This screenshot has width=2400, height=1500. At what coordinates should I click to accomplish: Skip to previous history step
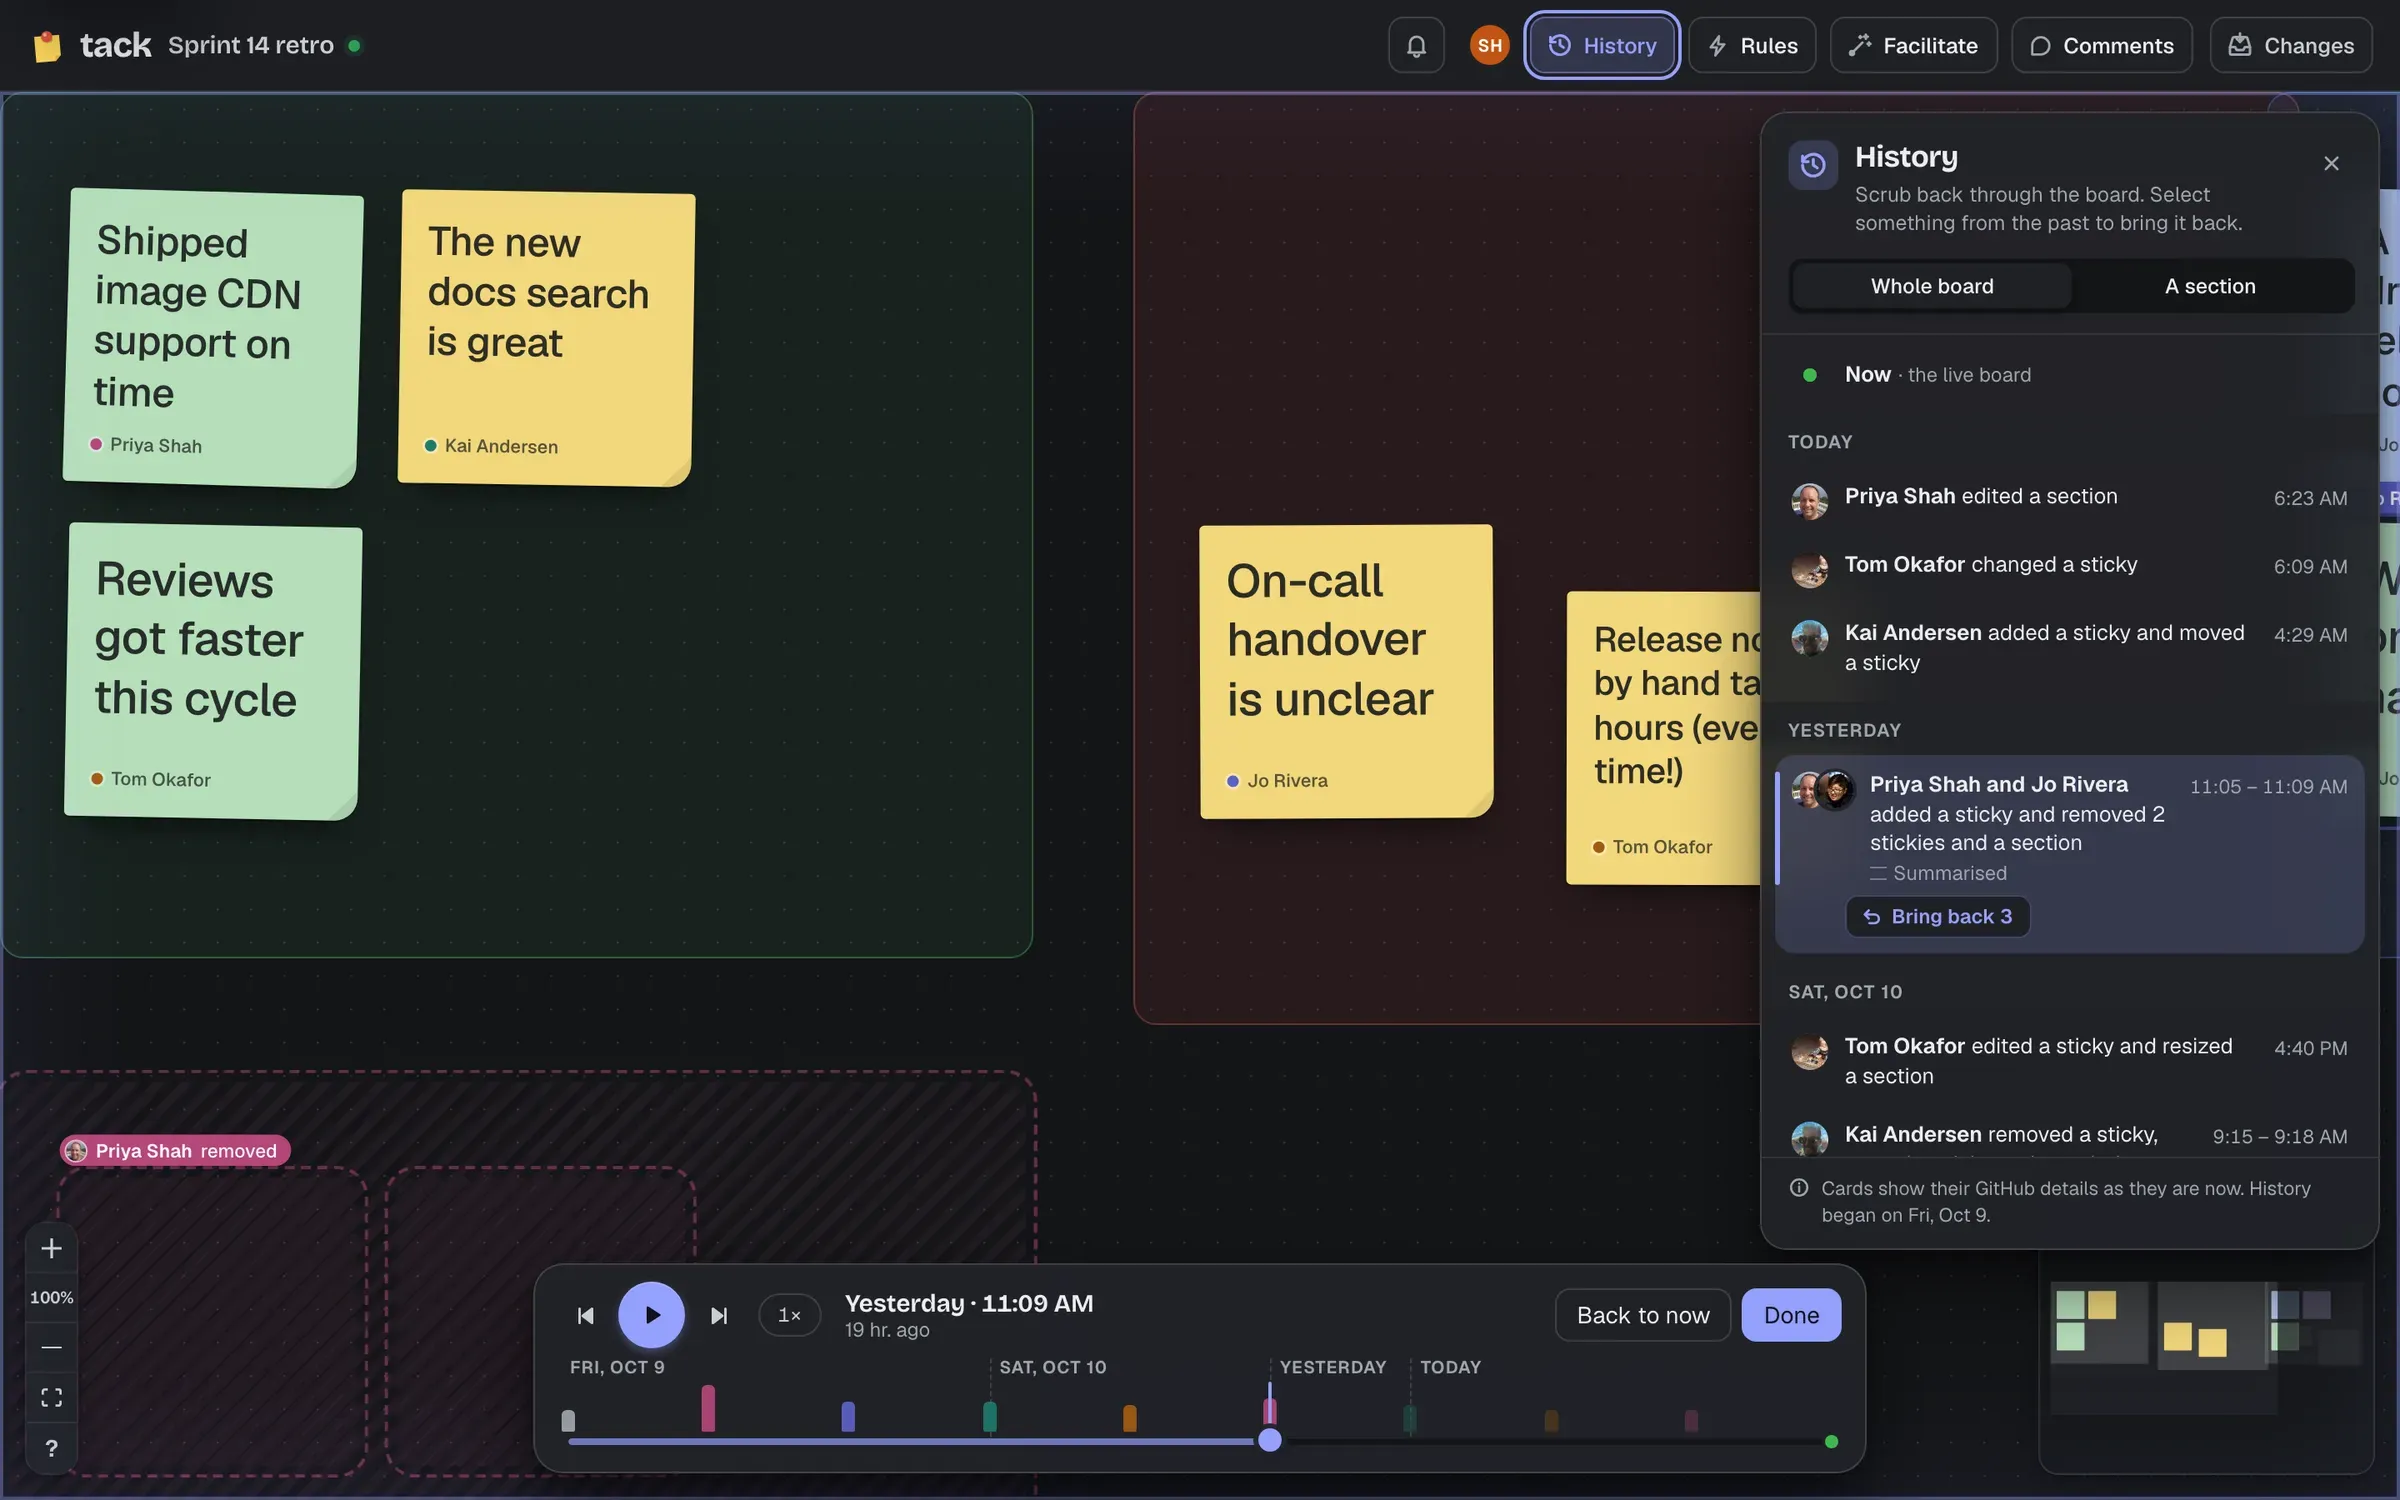tap(586, 1315)
